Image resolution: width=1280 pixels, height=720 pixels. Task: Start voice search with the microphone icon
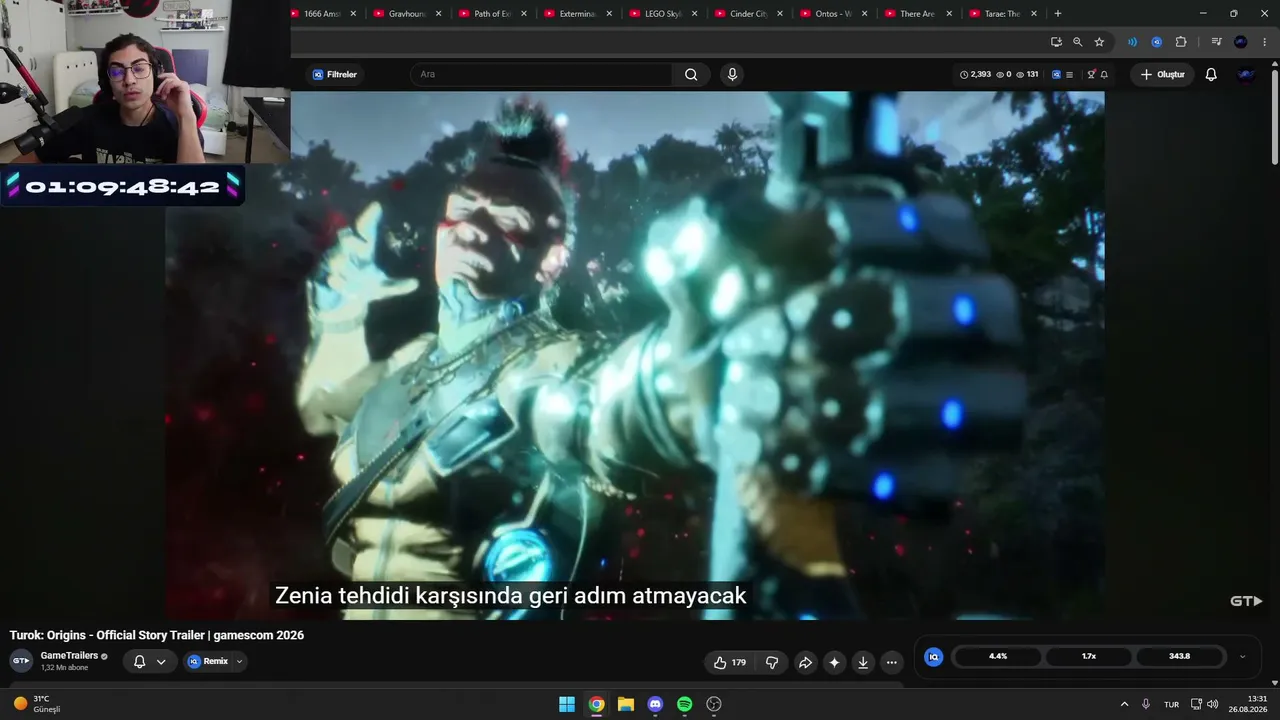(x=732, y=74)
